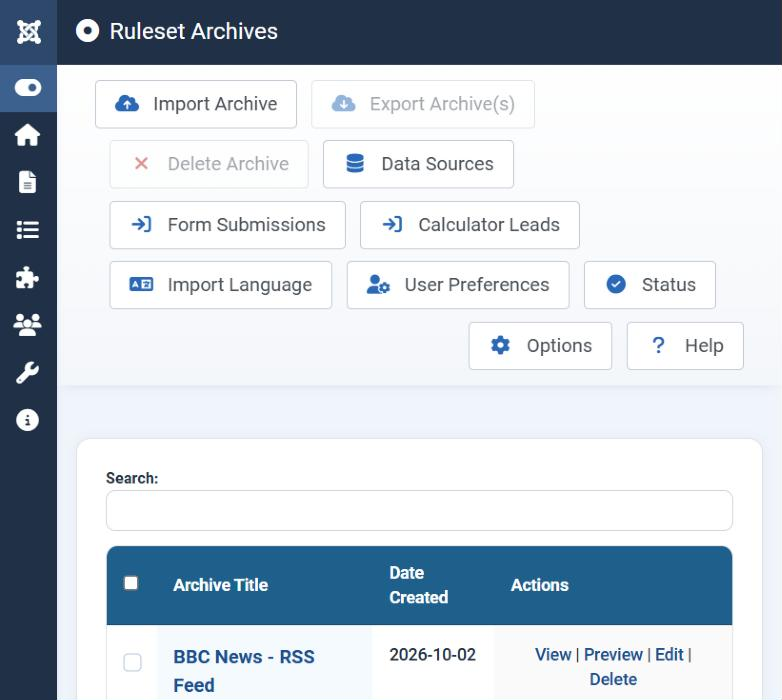Open the System wrench sidebar icon
This screenshot has width=782, height=700.
[x=27, y=372]
